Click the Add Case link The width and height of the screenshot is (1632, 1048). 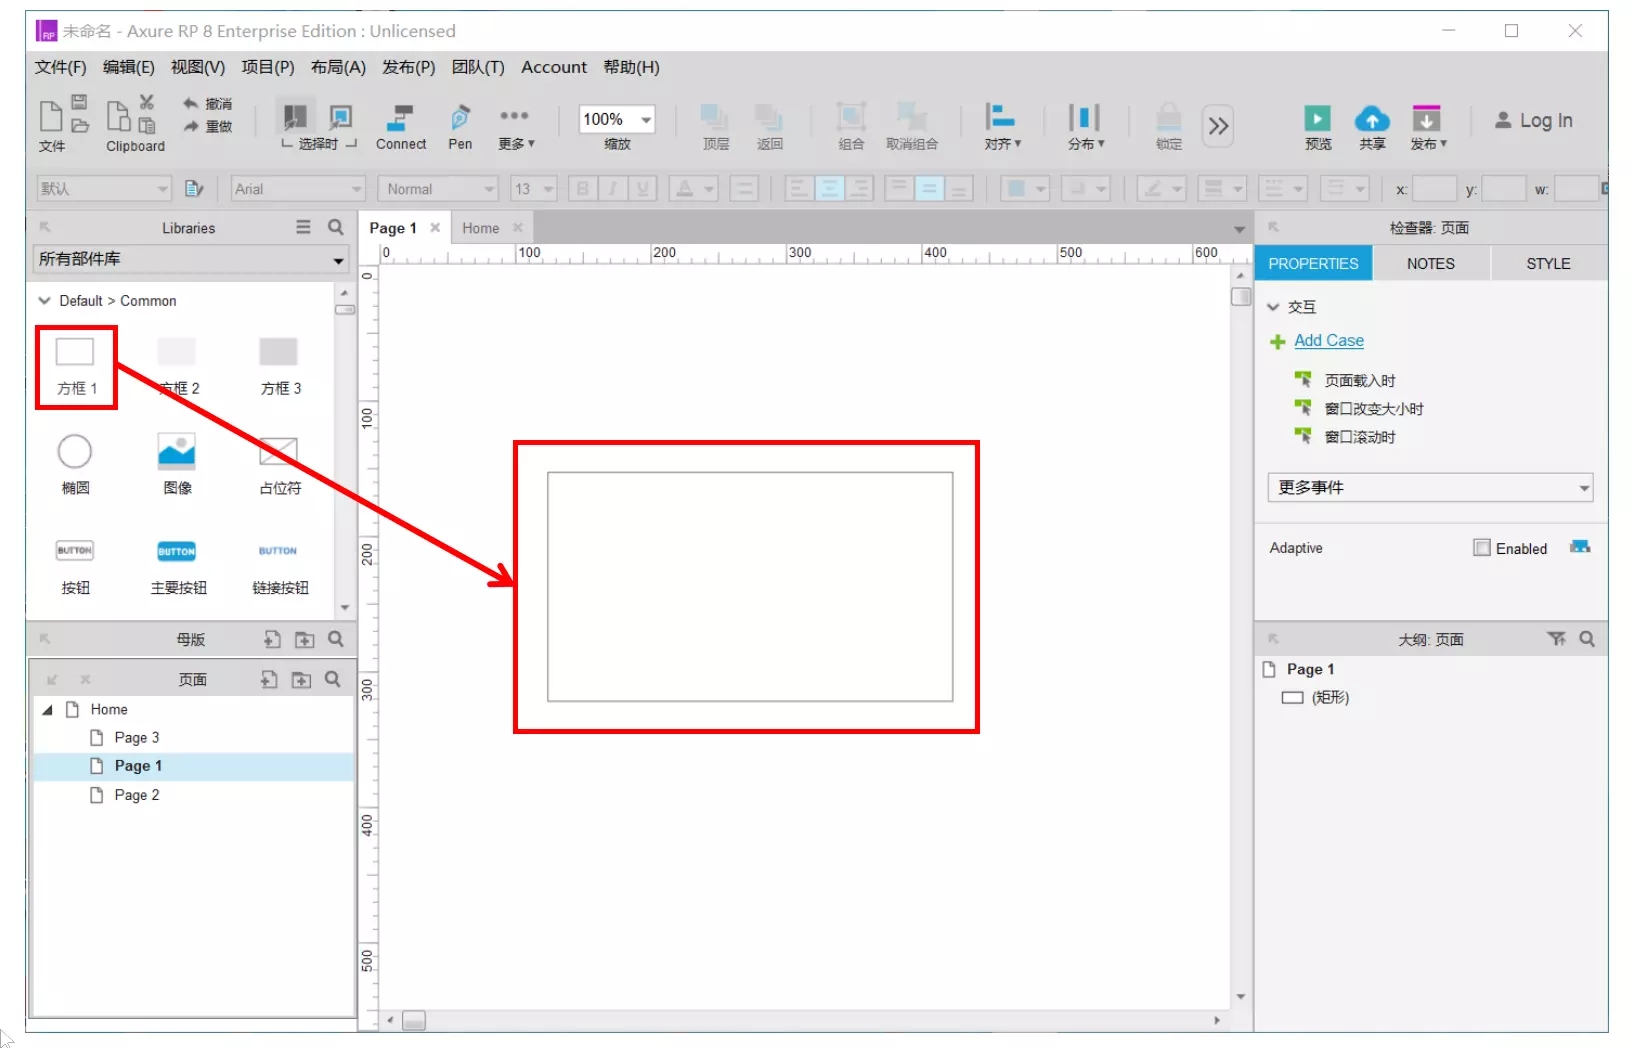[1328, 341]
